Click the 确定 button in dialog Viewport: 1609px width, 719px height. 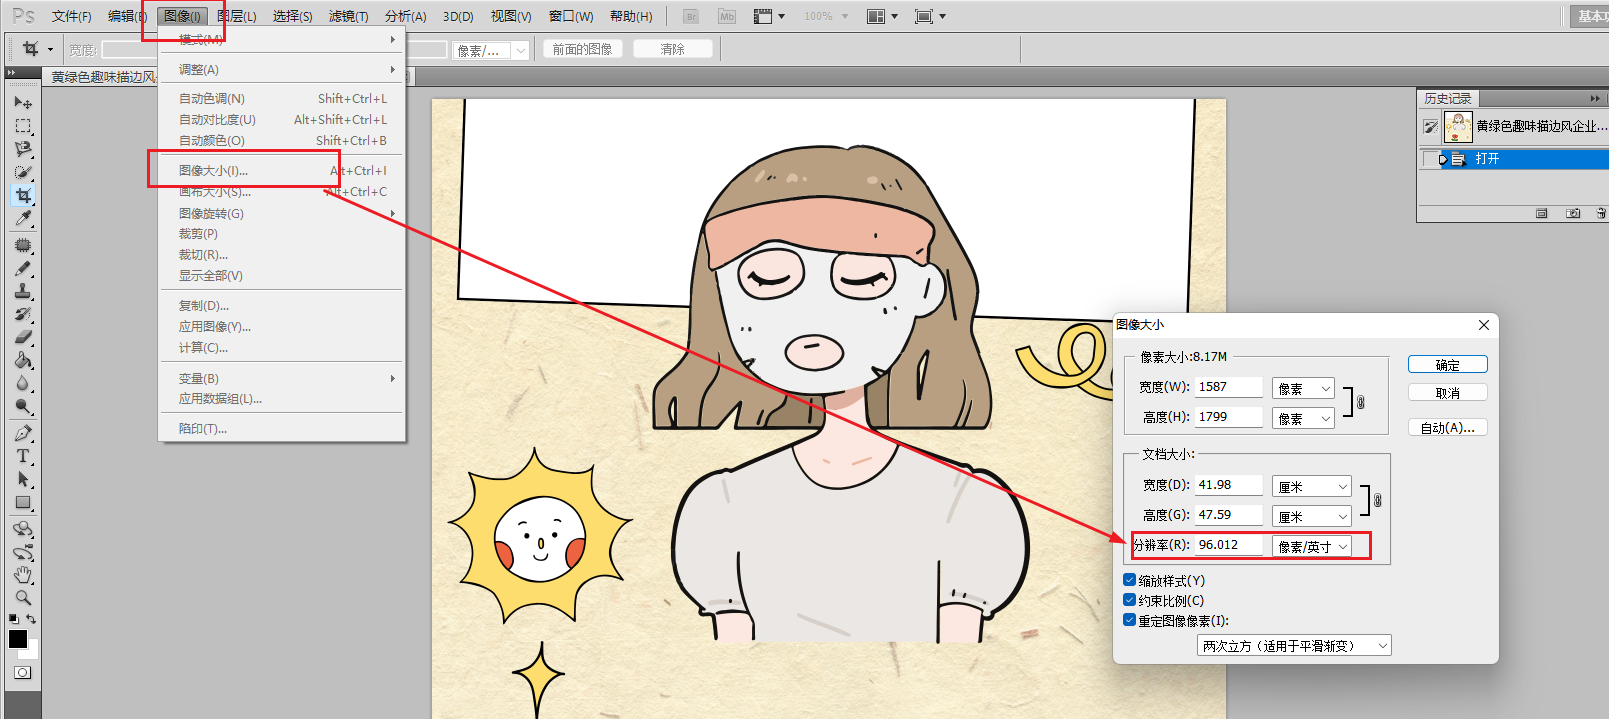pos(1447,365)
